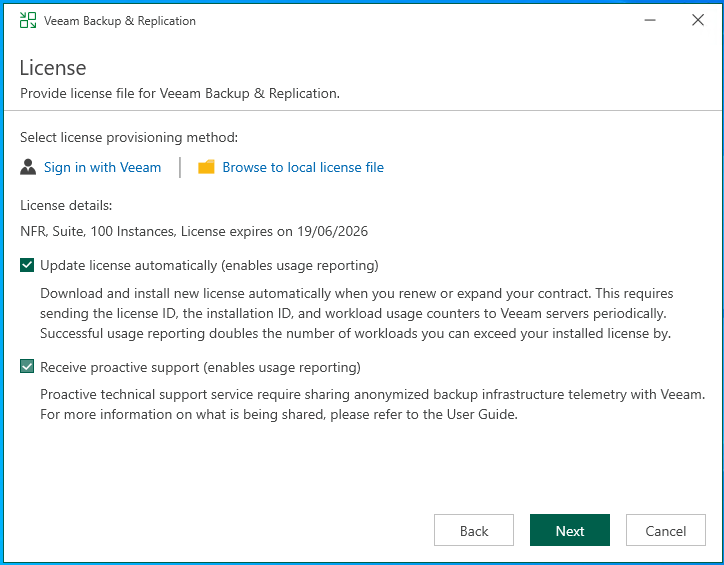
Task: Click the Veeam logo in the title bar
Action: click(28, 21)
